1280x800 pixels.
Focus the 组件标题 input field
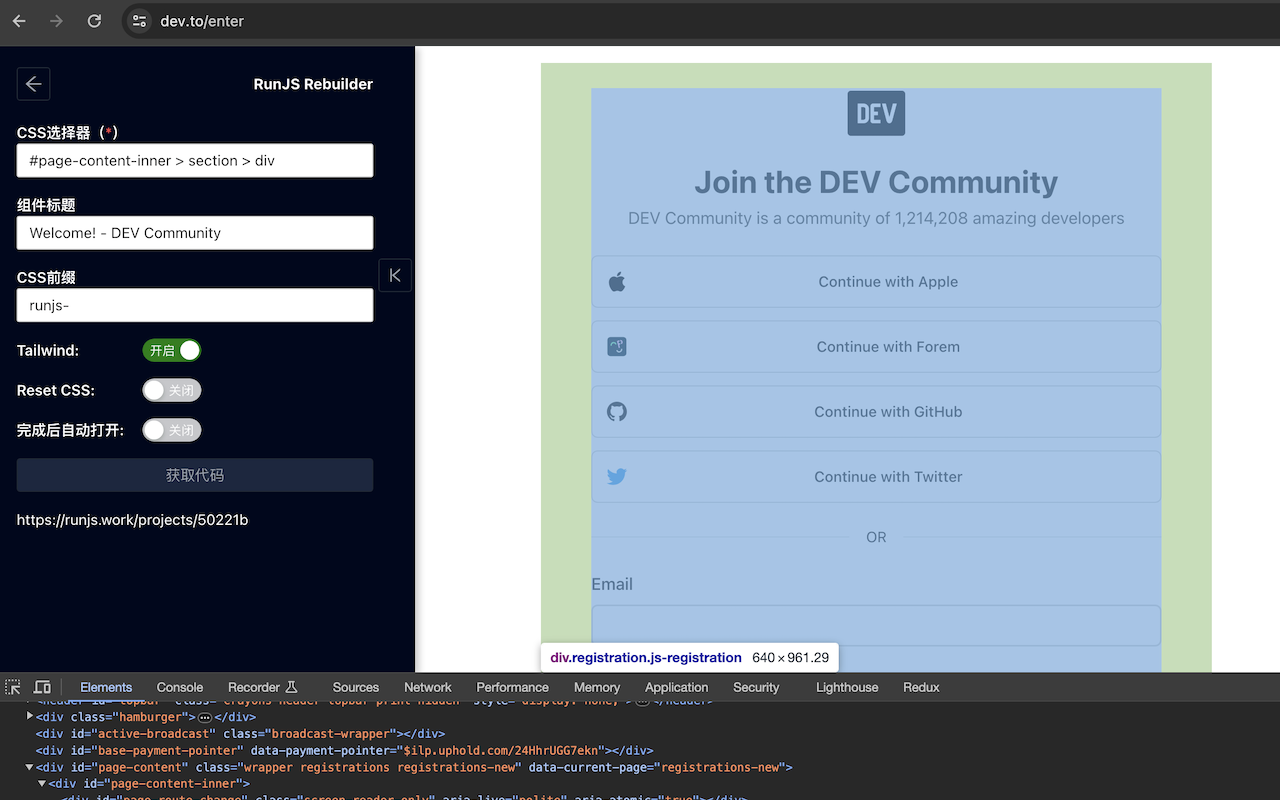[x=195, y=233]
